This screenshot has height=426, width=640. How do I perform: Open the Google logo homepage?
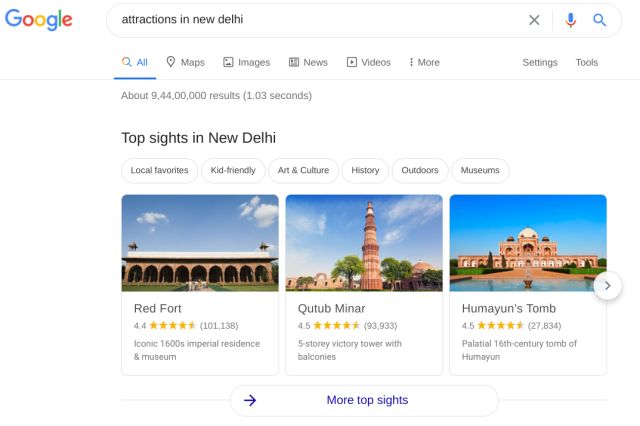pos(38,19)
